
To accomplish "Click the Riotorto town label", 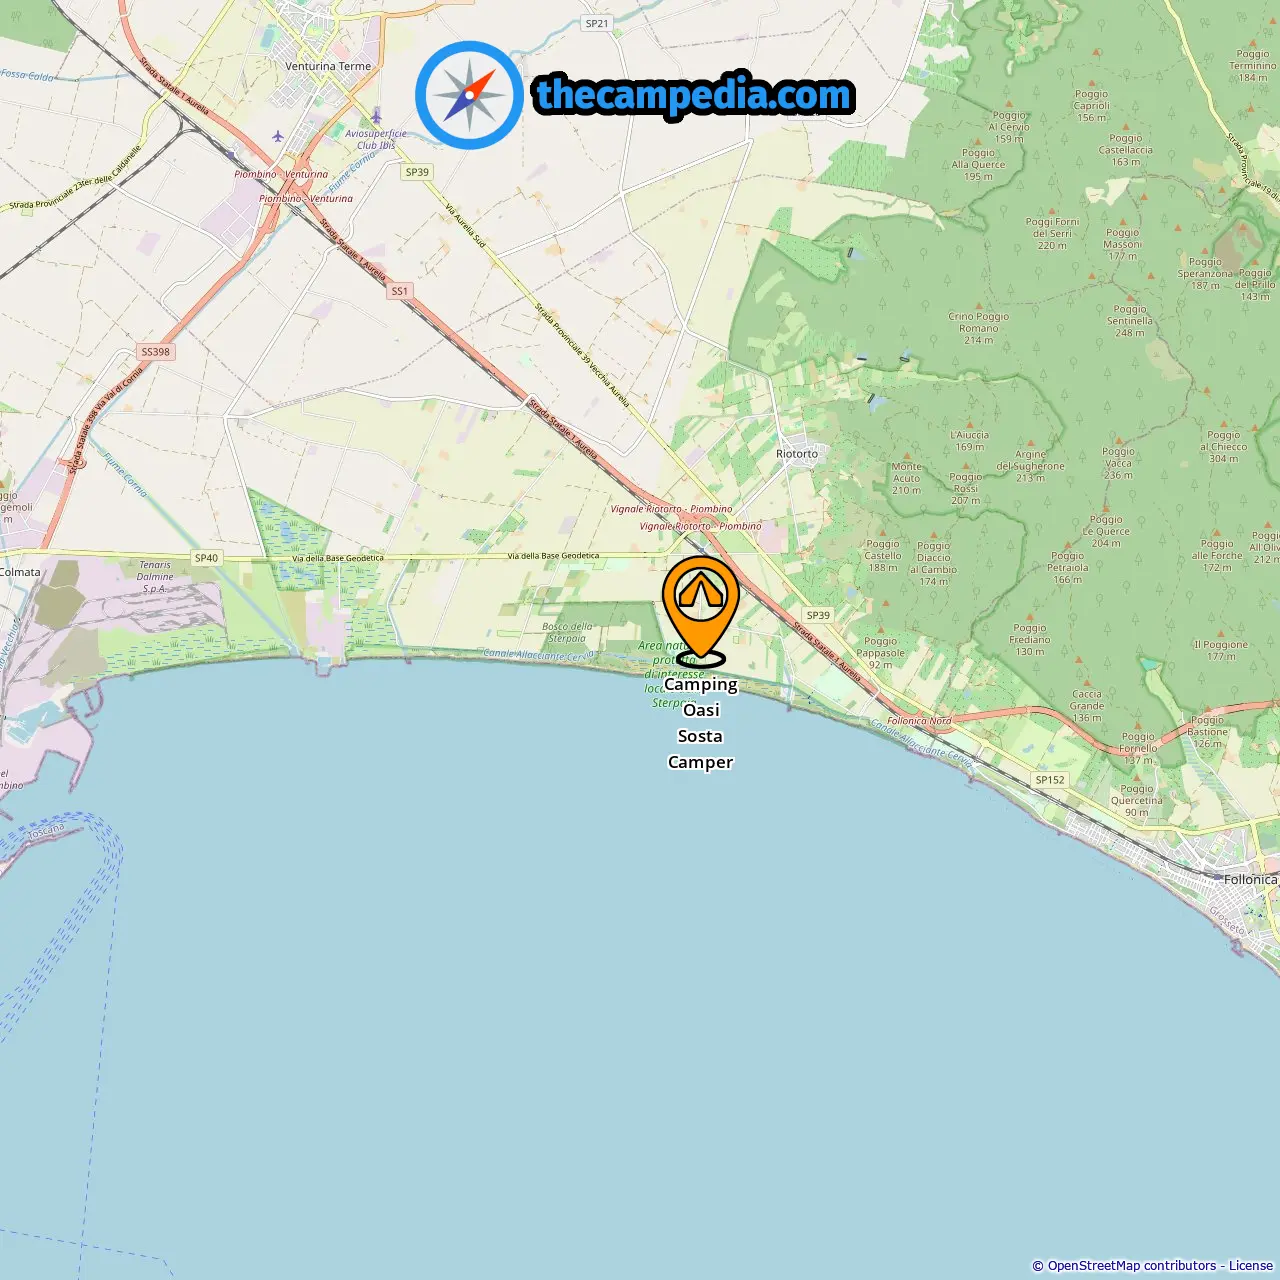I will pos(797,454).
